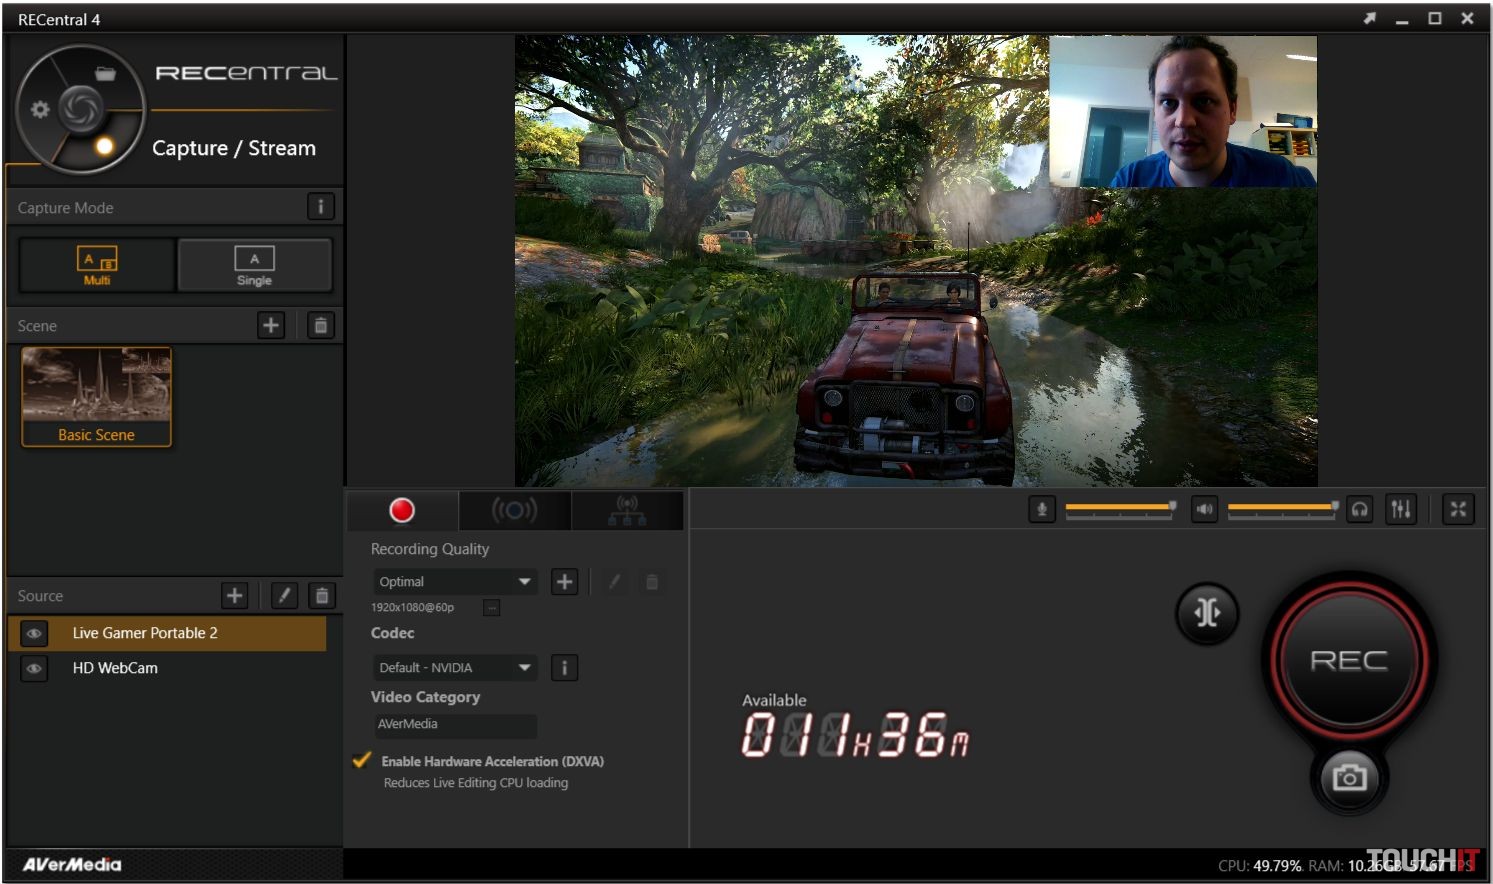Image resolution: width=1493 pixels, height=884 pixels.
Task: Delete the scene using trash icon
Action: (x=320, y=325)
